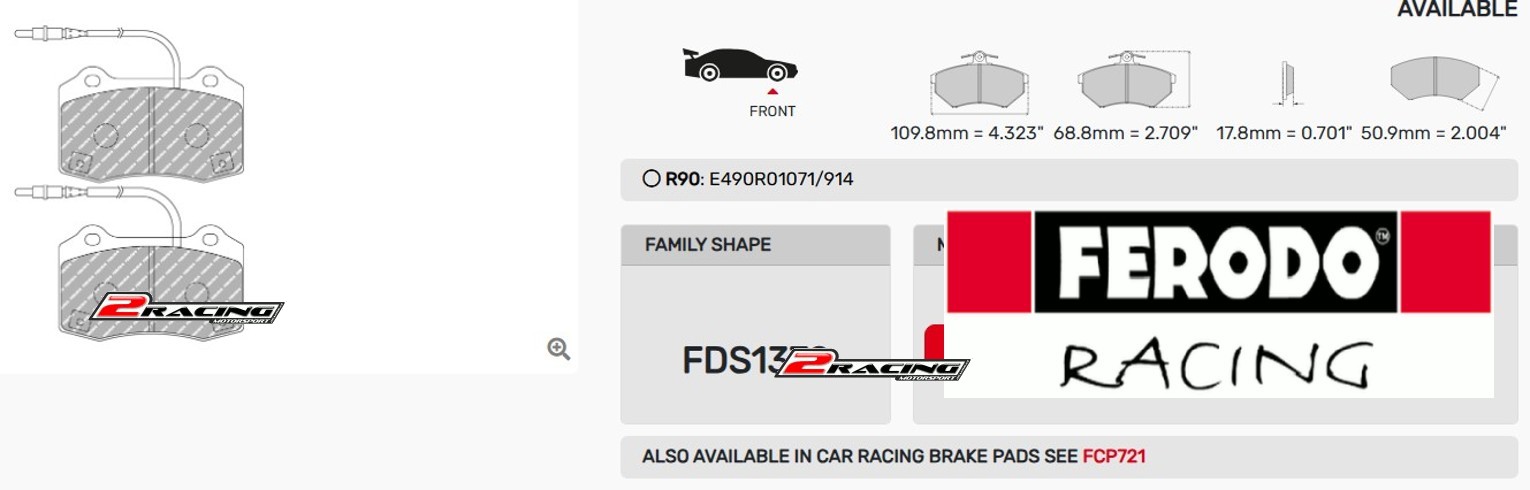This screenshot has width=1530, height=490.
Task: Click the red triangle above FRONT
Action: pos(772,92)
